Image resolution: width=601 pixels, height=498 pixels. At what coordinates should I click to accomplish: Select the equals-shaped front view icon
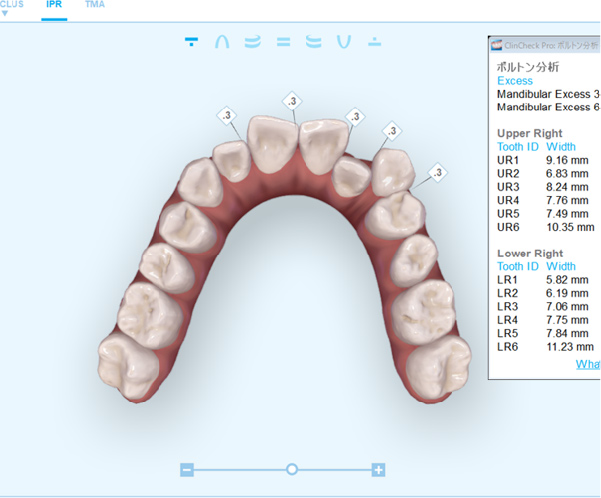point(283,42)
